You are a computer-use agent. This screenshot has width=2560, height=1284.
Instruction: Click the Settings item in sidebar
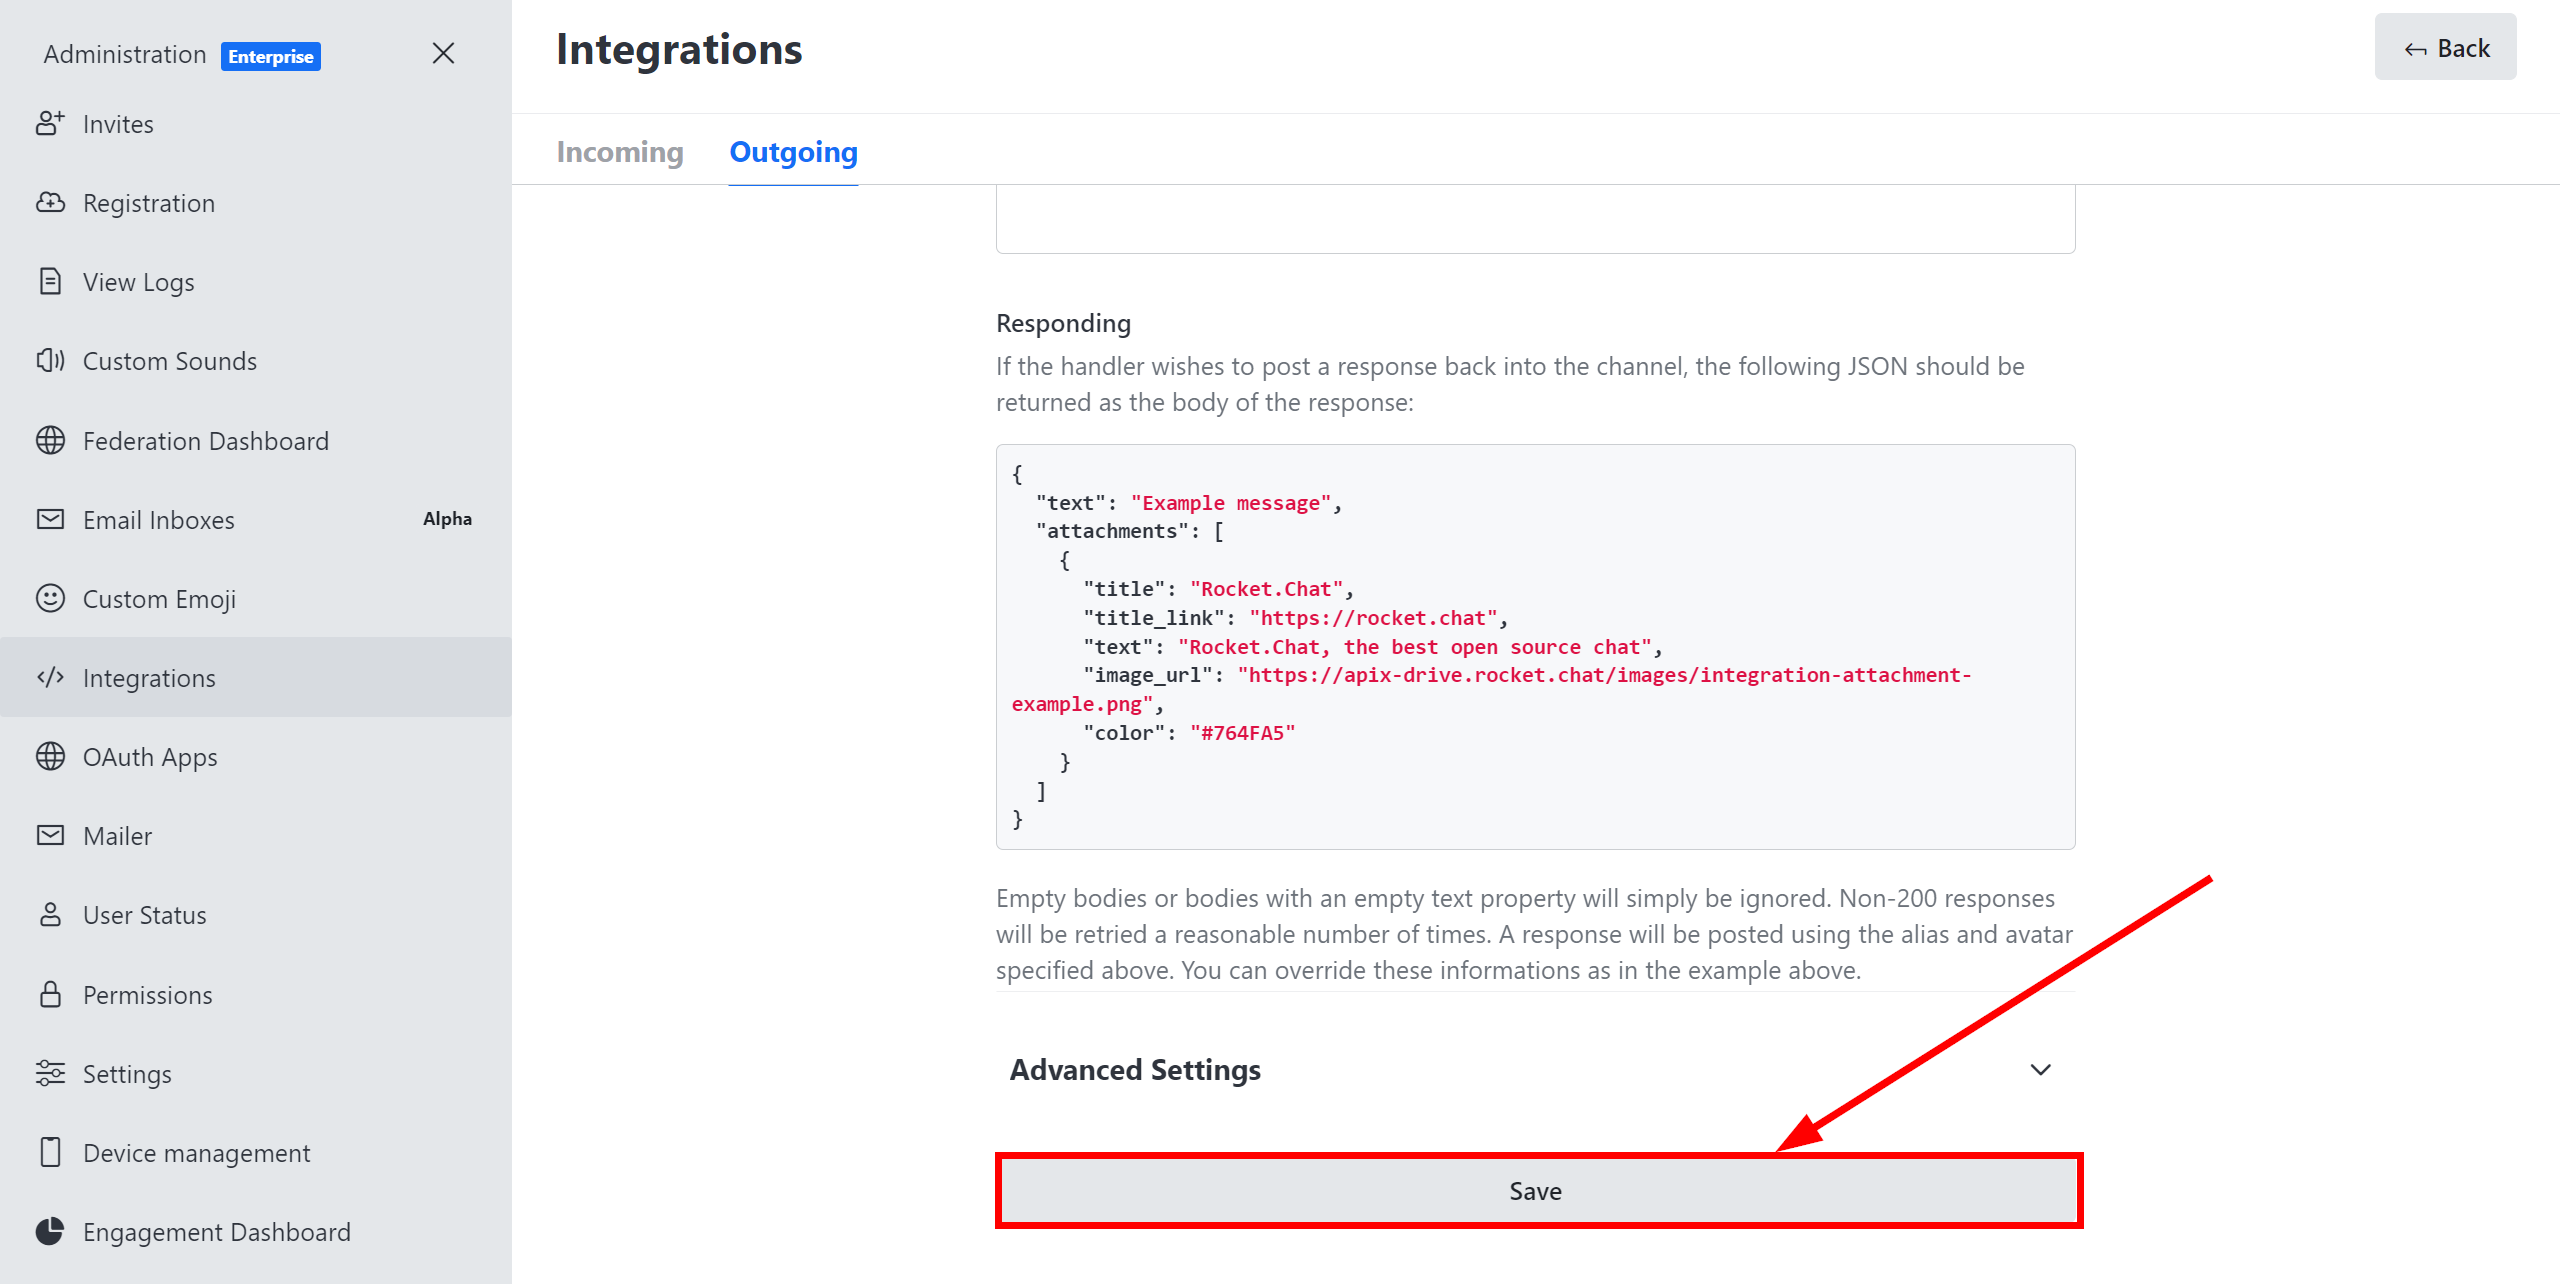pos(128,1073)
